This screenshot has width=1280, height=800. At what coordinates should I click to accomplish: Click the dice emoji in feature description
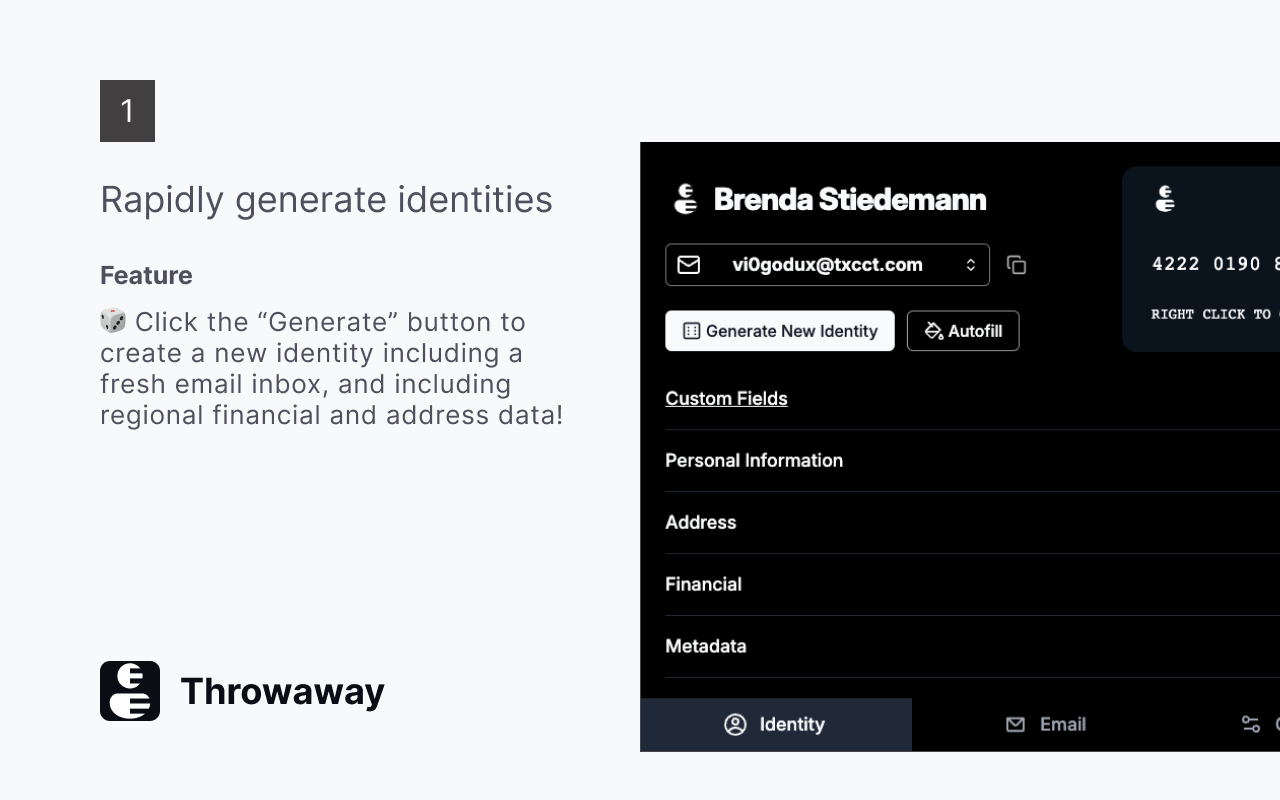point(113,321)
